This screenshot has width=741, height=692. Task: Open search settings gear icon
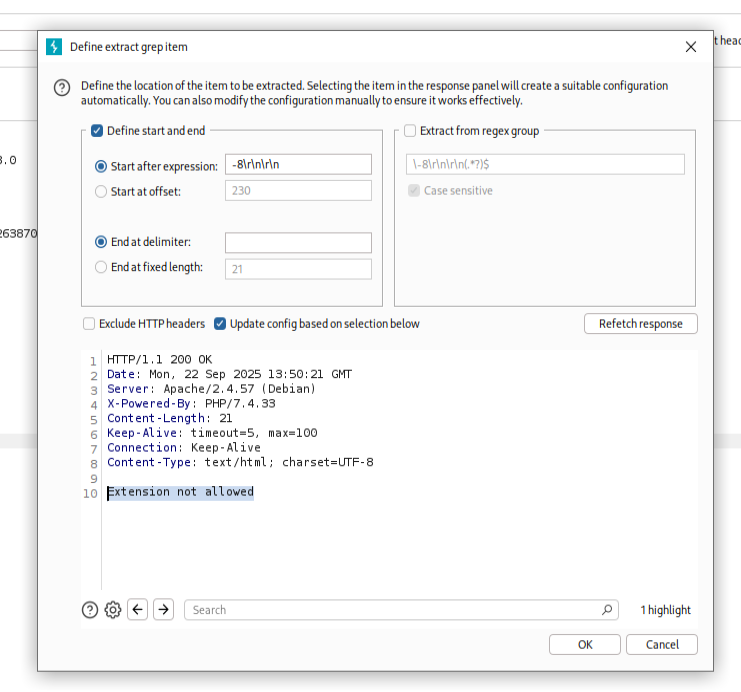point(113,609)
